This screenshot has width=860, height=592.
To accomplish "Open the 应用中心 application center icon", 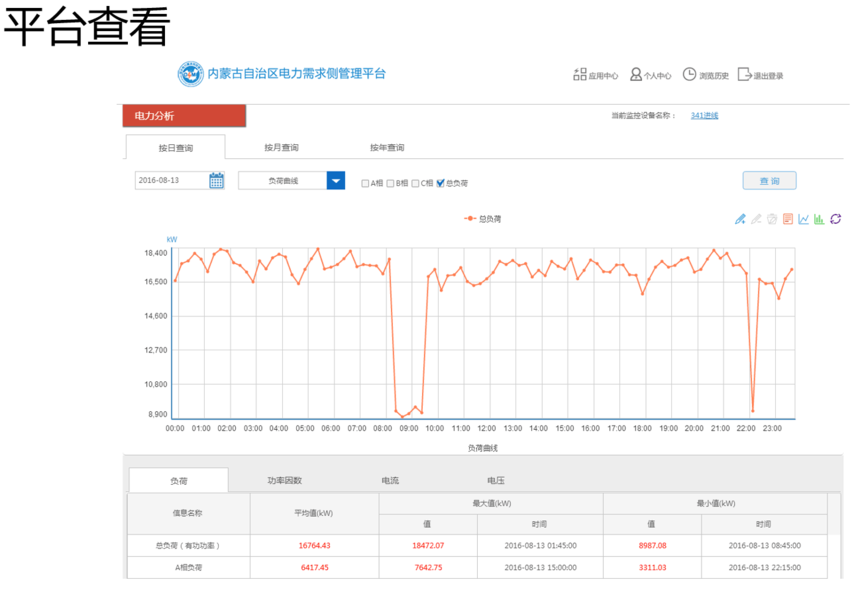I will tap(580, 74).
